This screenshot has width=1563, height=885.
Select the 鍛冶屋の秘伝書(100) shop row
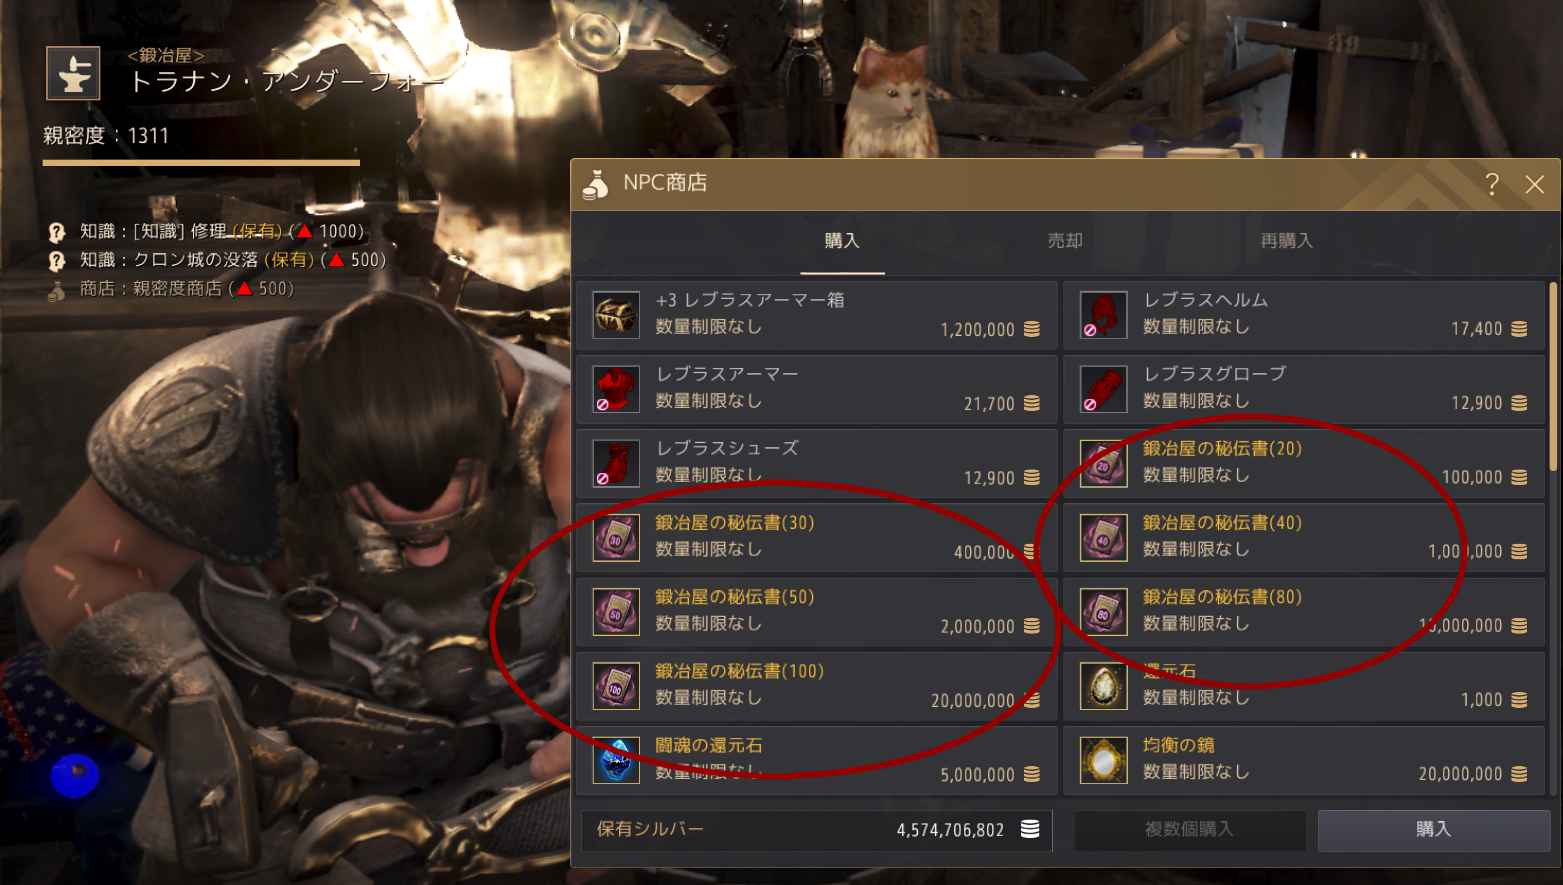[816, 686]
